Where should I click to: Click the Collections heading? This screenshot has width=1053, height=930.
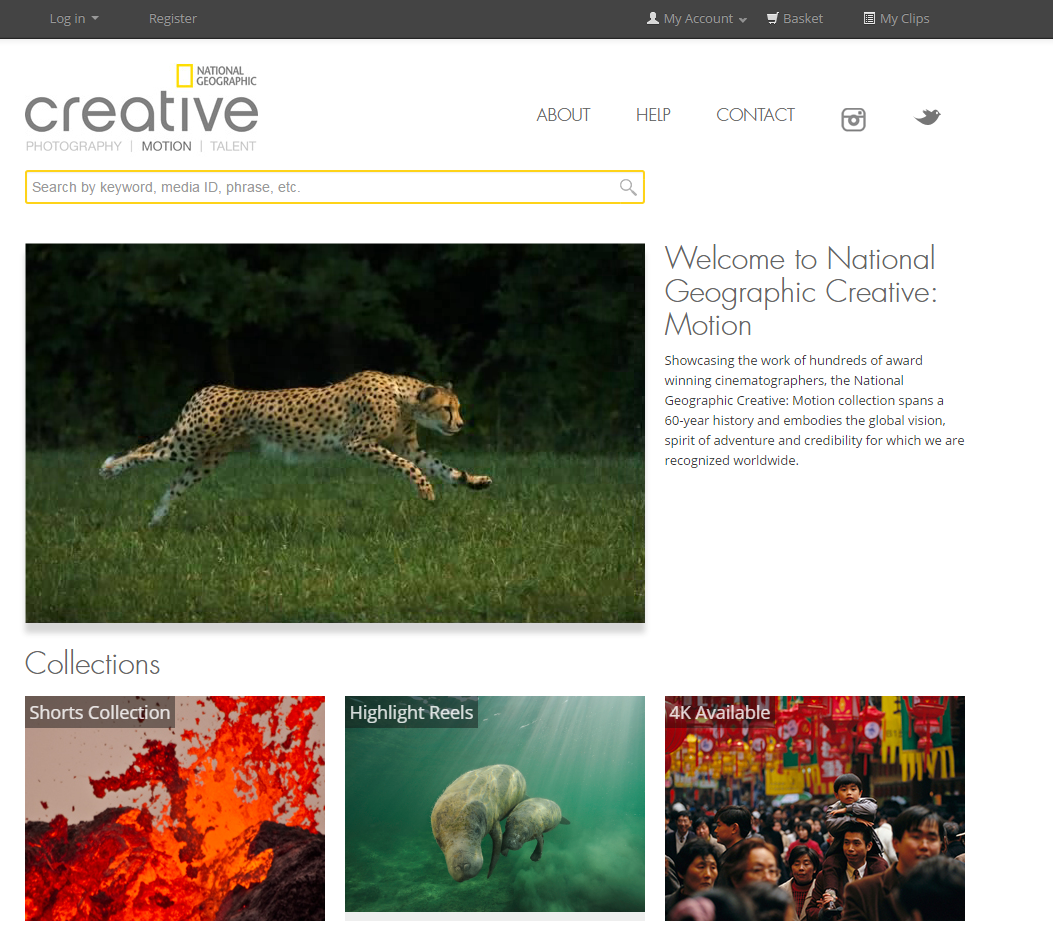pyautogui.click(x=93, y=663)
